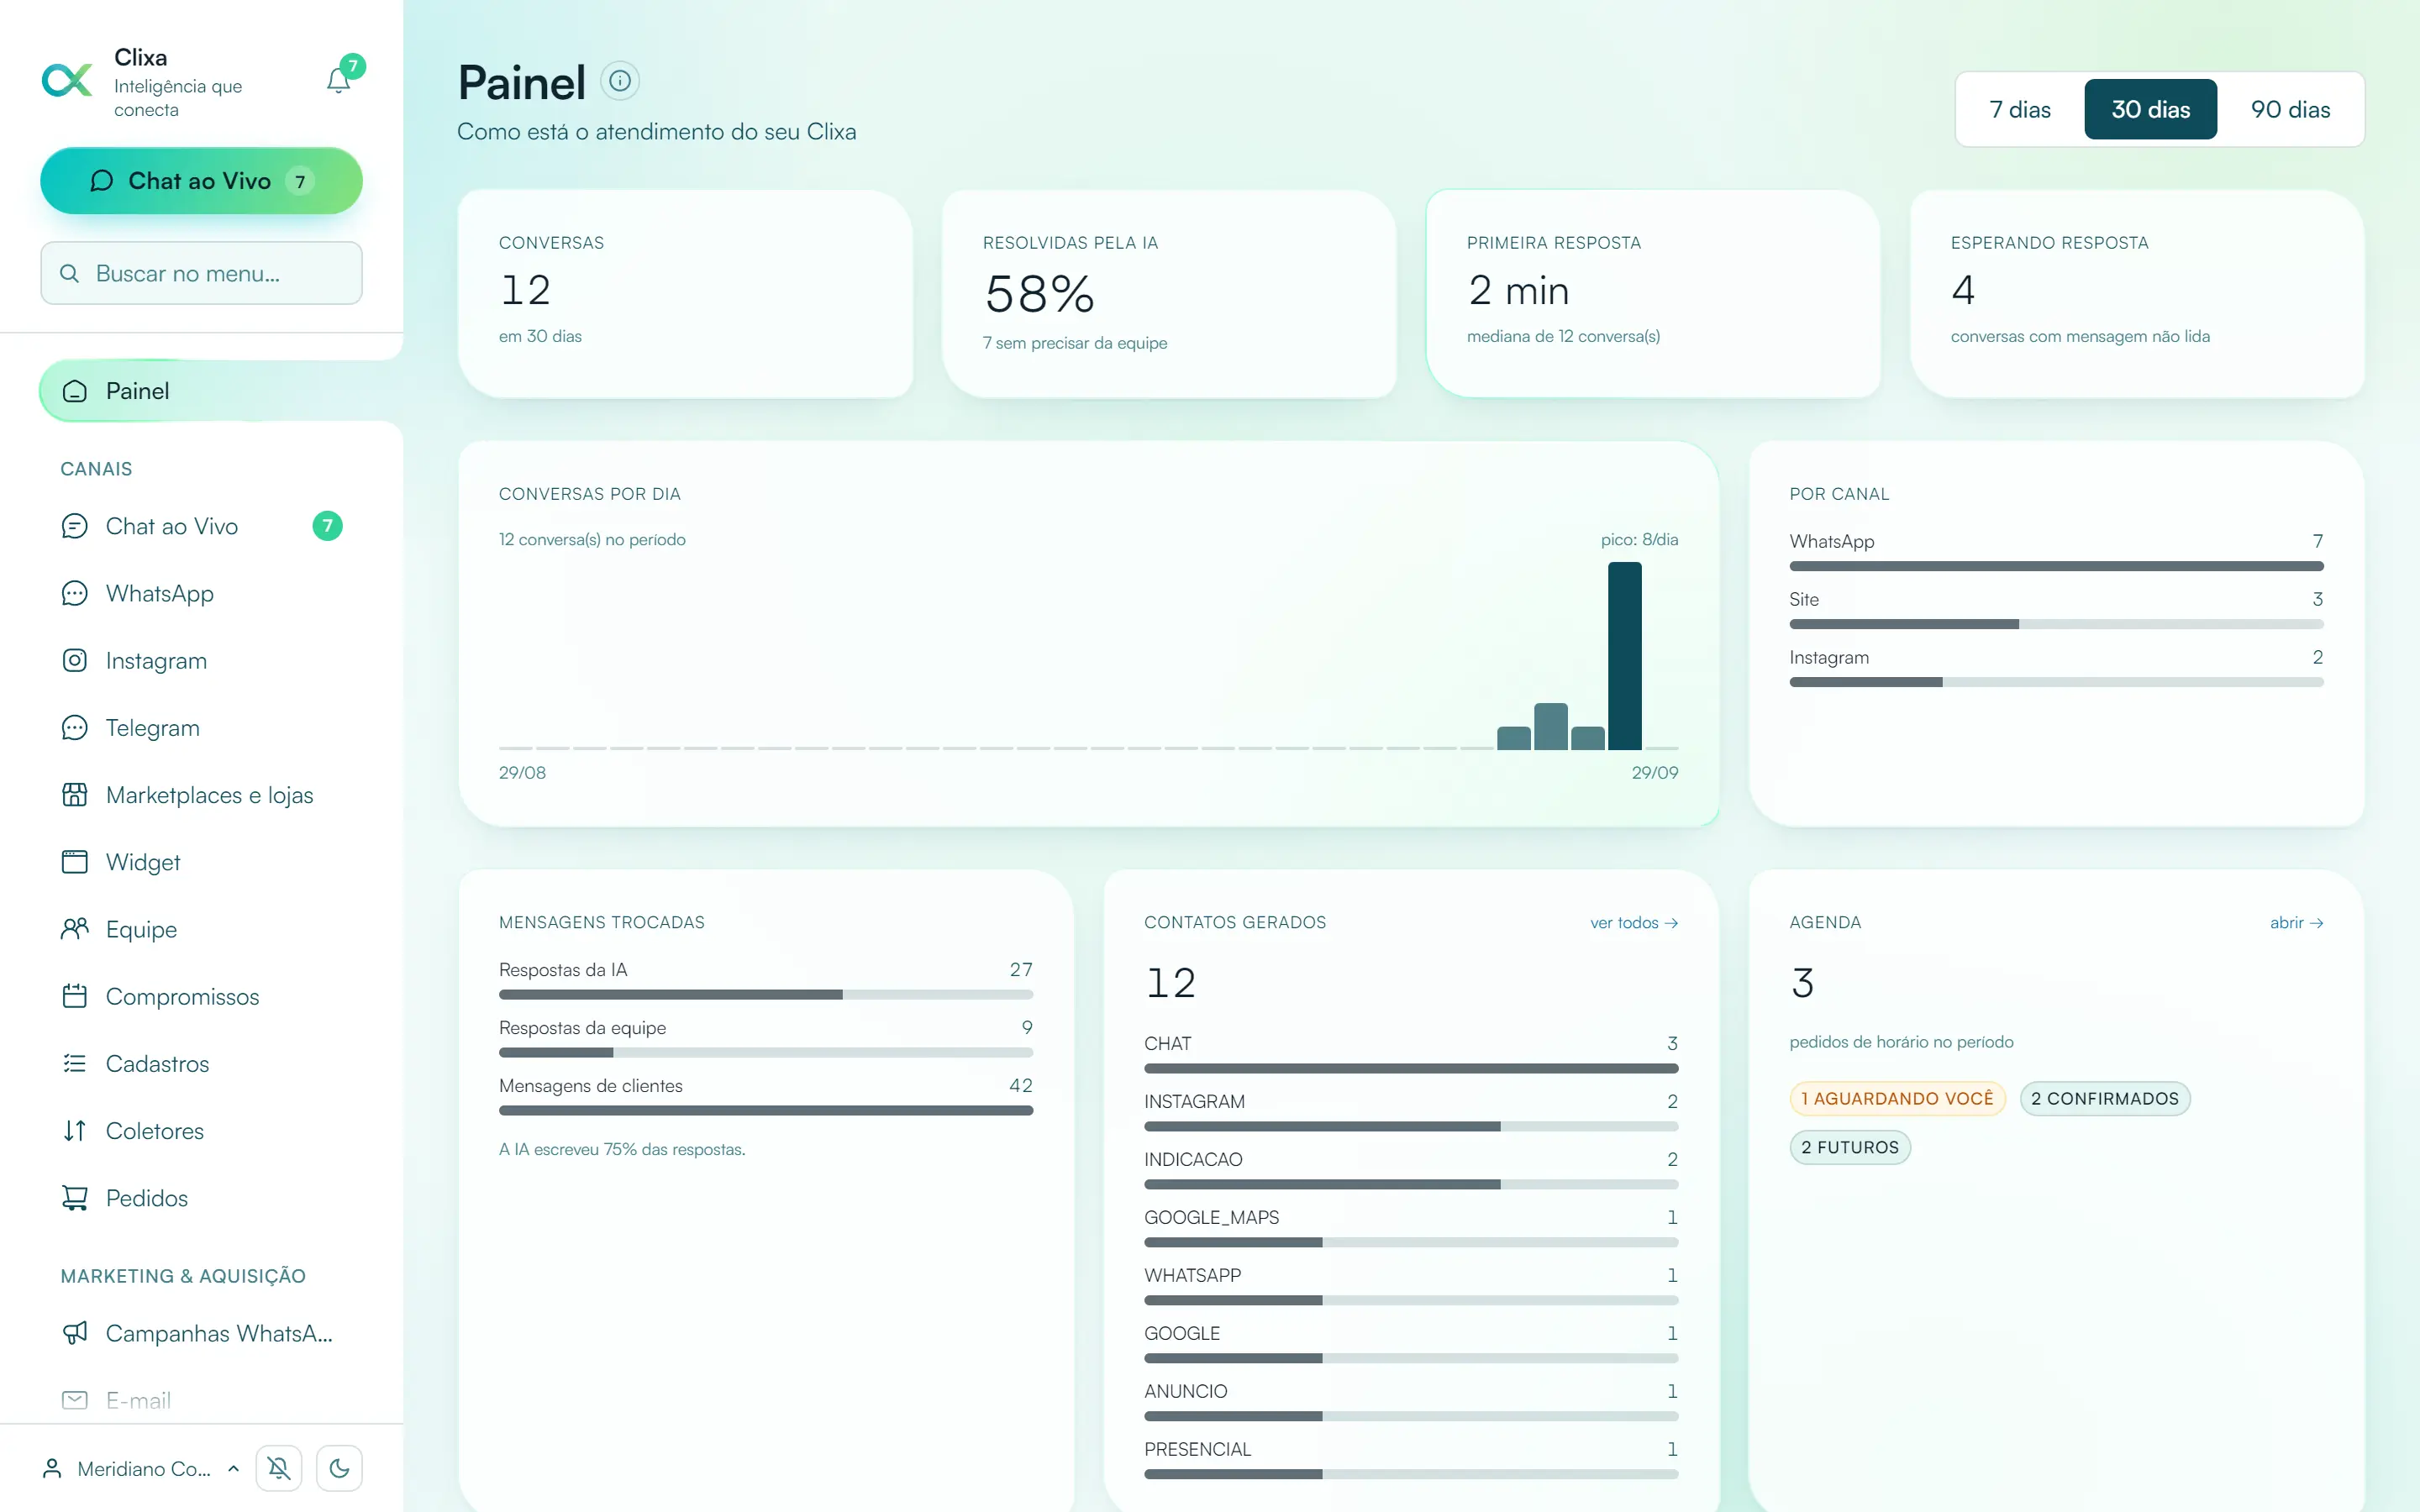Open Compromissos calendar section
2420x1512 pixels.
[x=201, y=996]
